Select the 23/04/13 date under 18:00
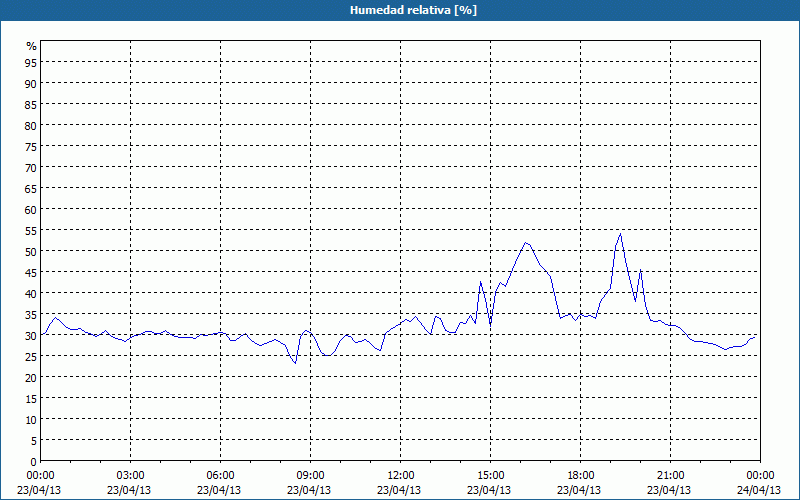Viewport: 800px width, 500px height. [x=579, y=490]
